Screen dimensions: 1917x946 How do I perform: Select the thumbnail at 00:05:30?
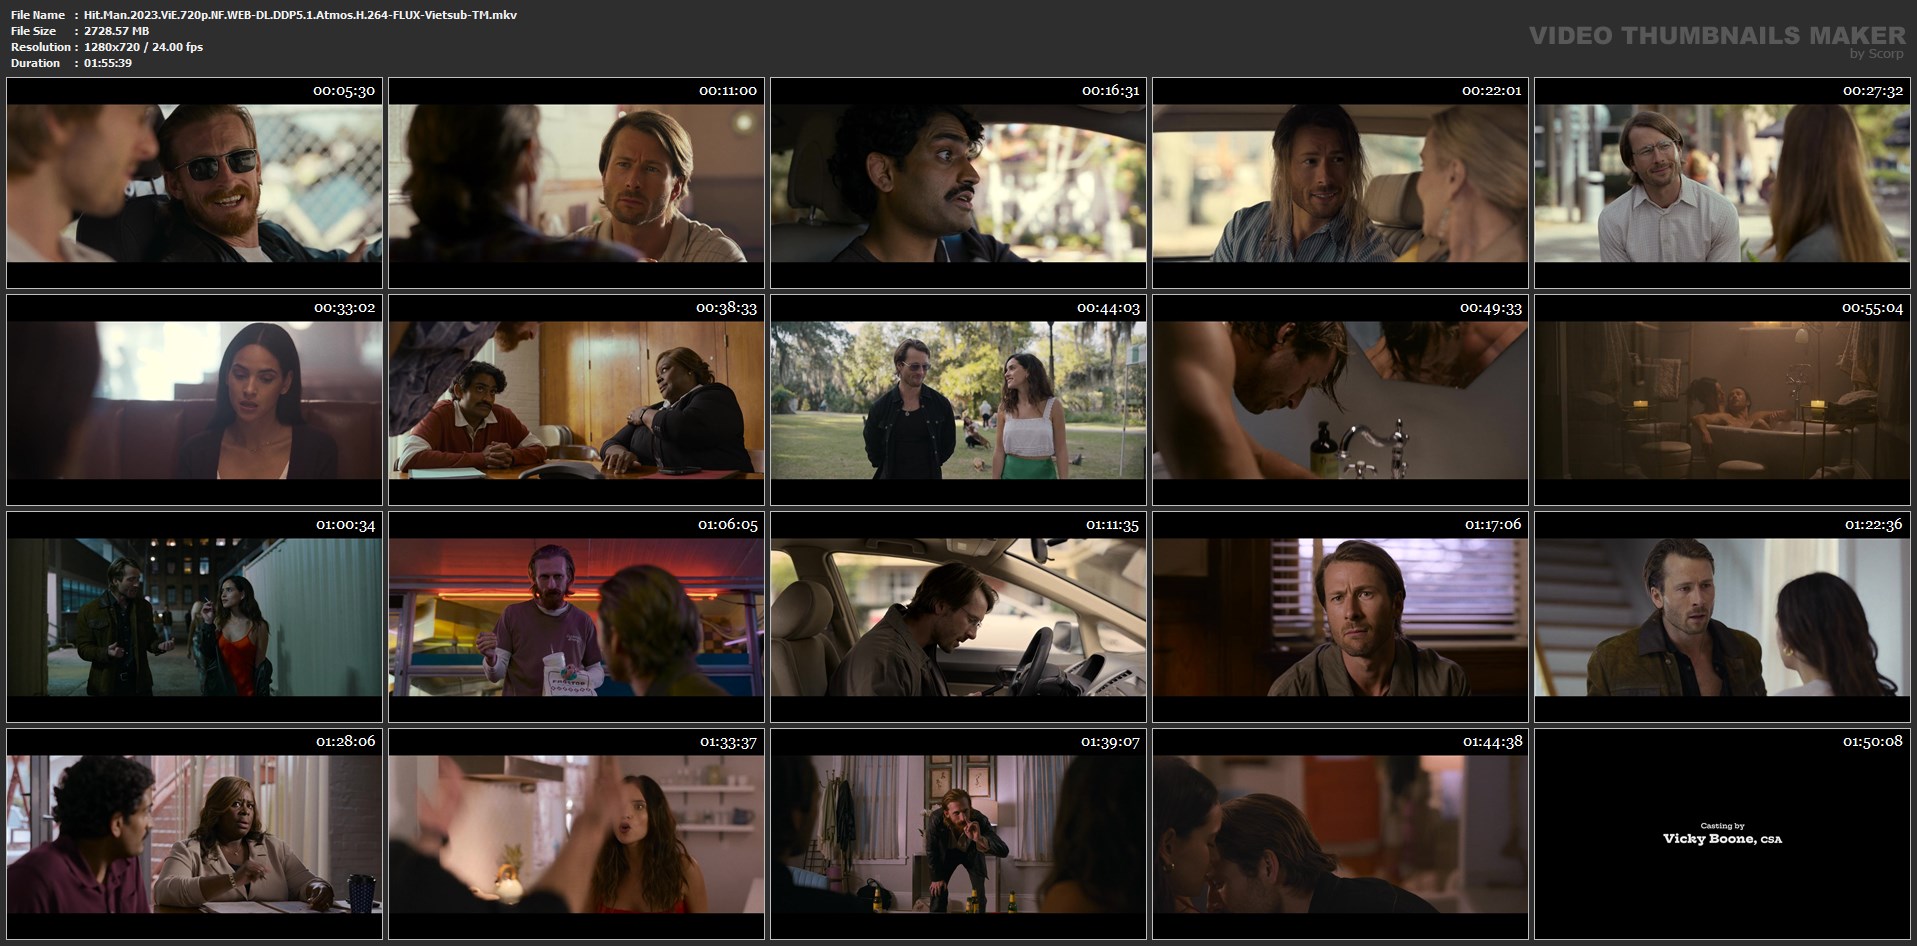pyautogui.click(x=194, y=183)
